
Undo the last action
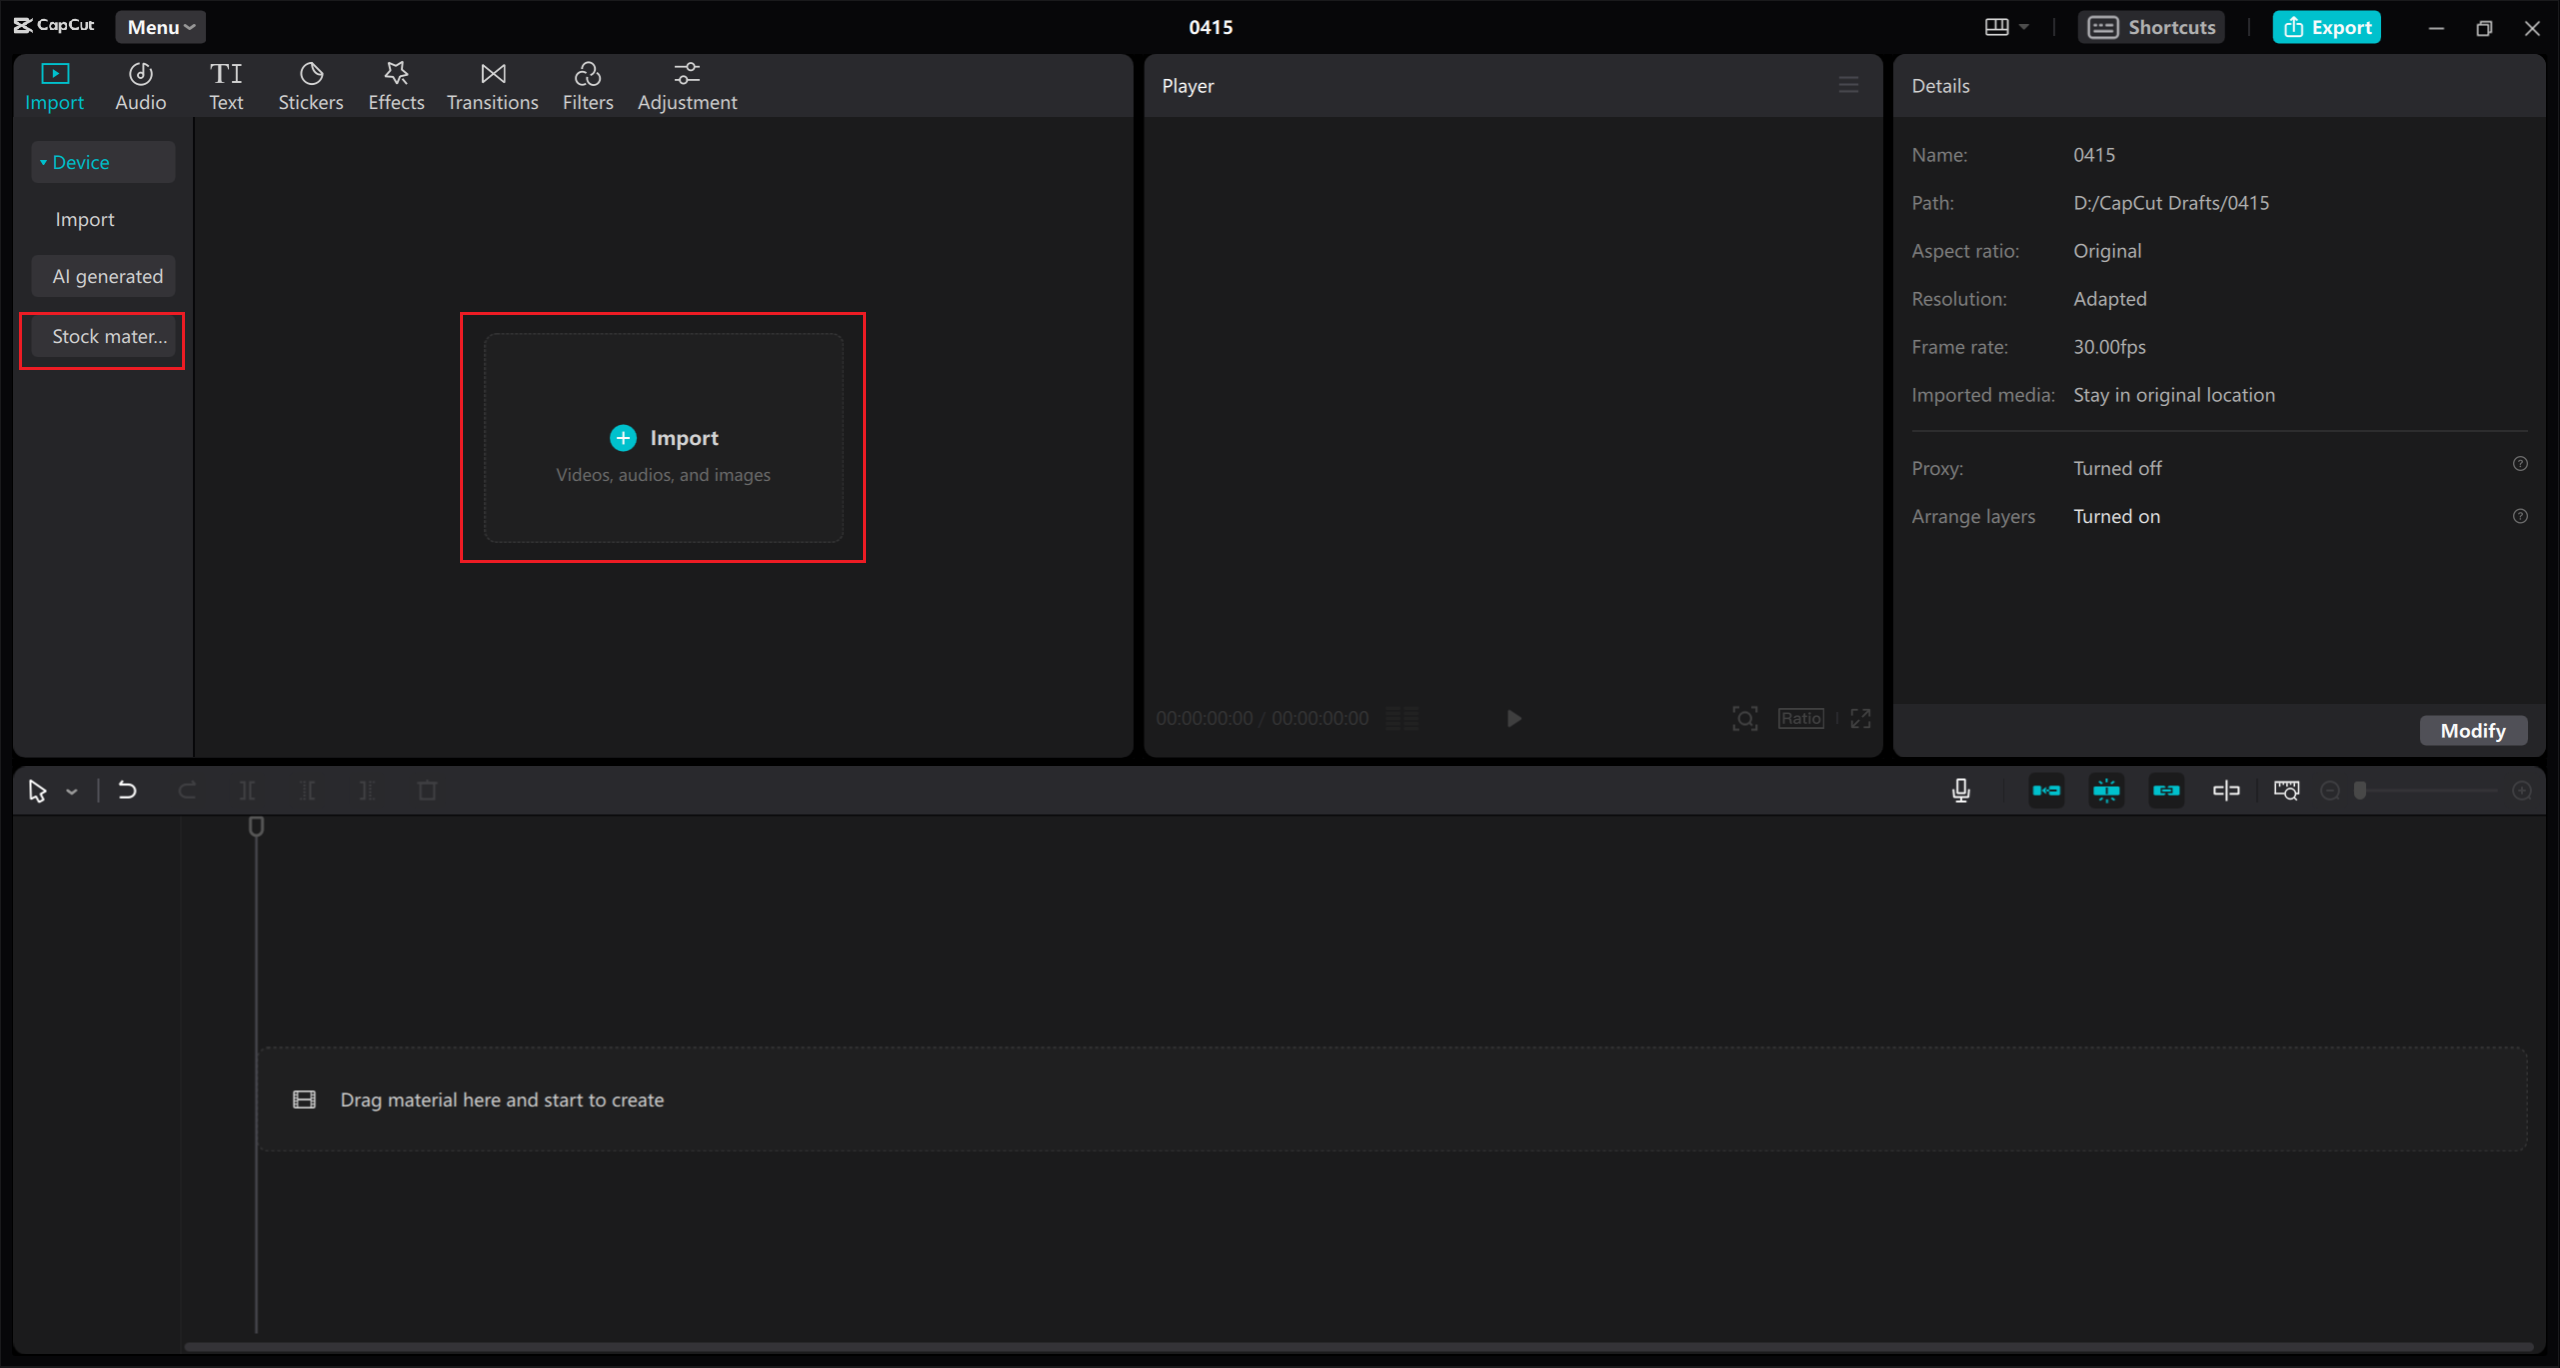point(127,790)
